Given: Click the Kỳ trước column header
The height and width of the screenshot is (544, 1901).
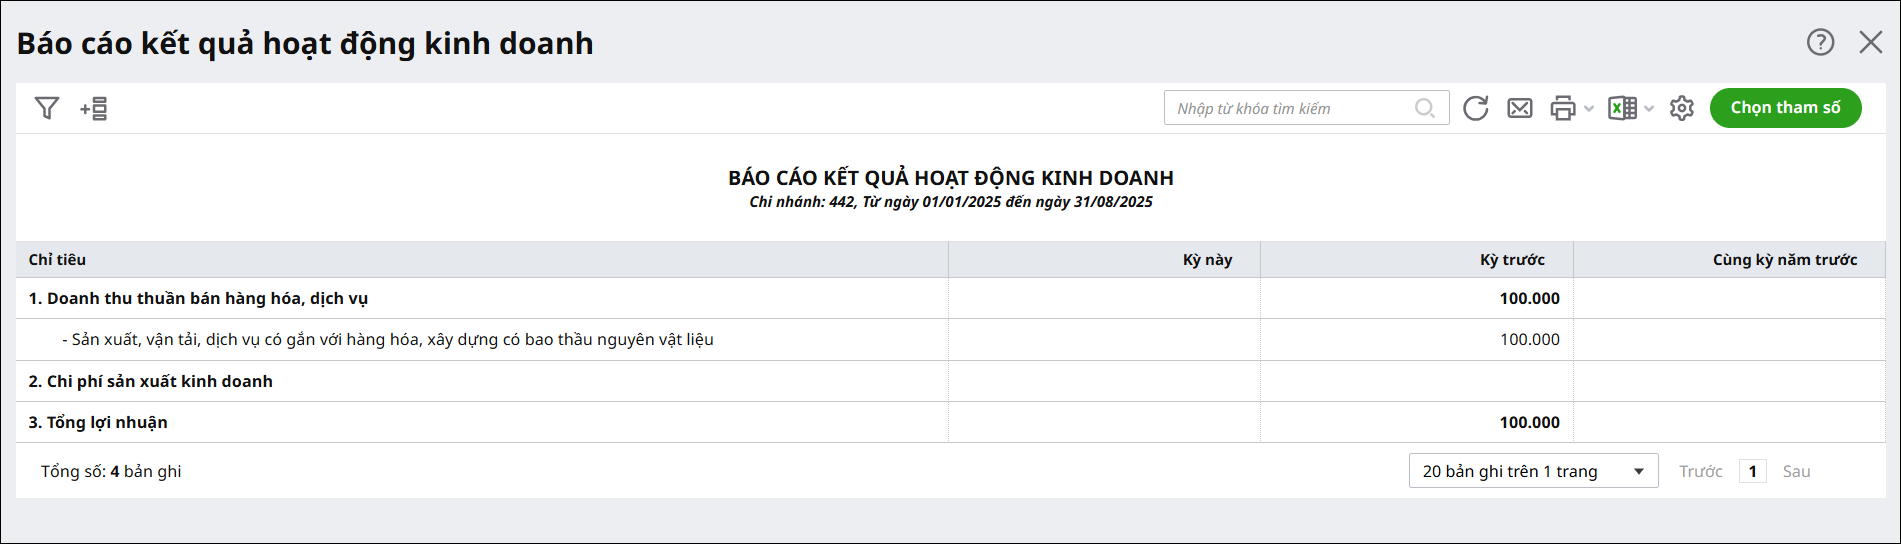Looking at the screenshot, I should [1512, 260].
